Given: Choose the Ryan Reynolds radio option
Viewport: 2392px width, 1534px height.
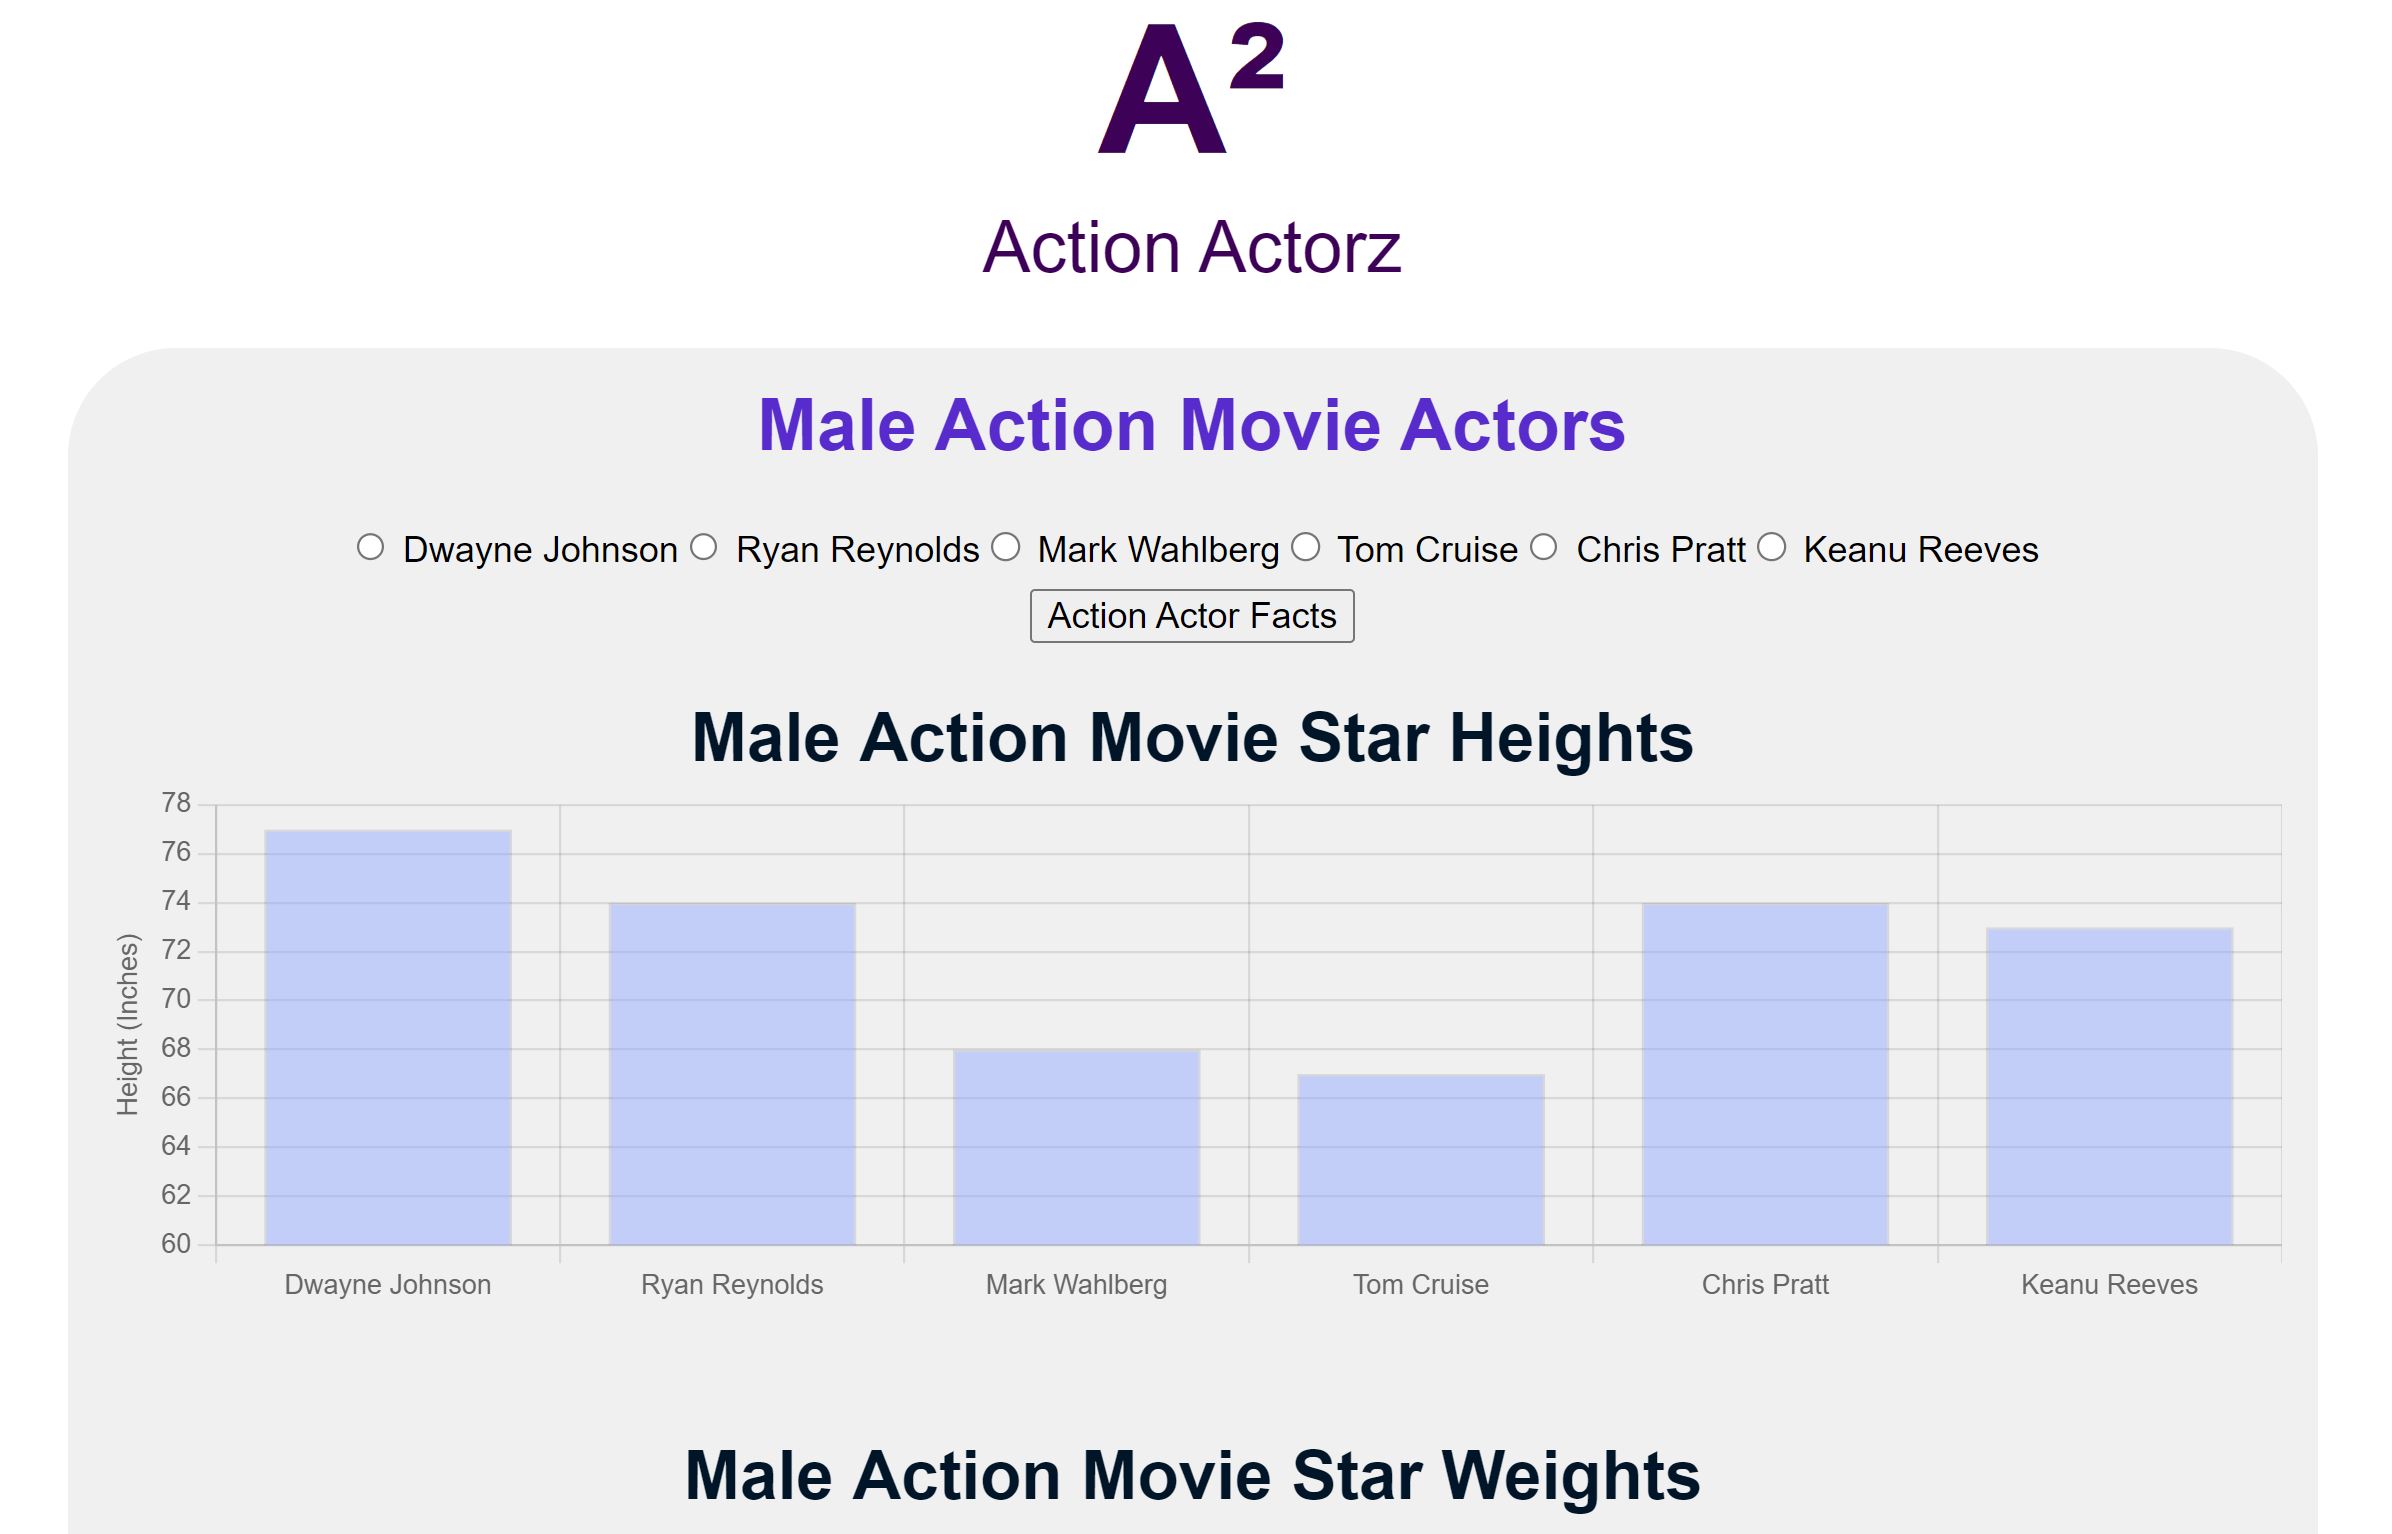Looking at the screenshot, I should pyautogui.click(x=704, y=547).
